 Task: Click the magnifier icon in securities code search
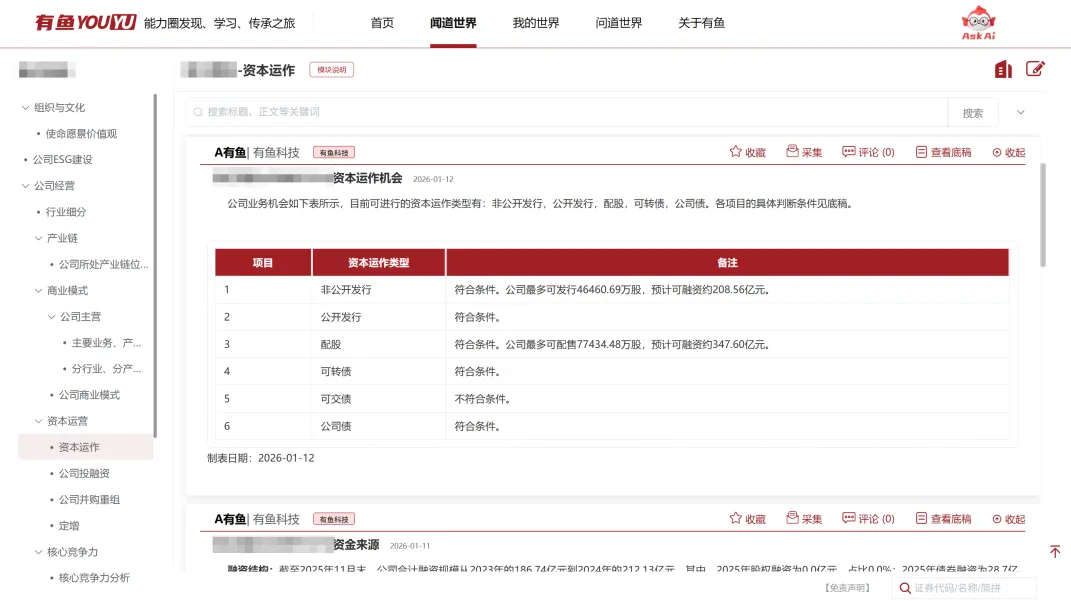(x=904, y=588)
